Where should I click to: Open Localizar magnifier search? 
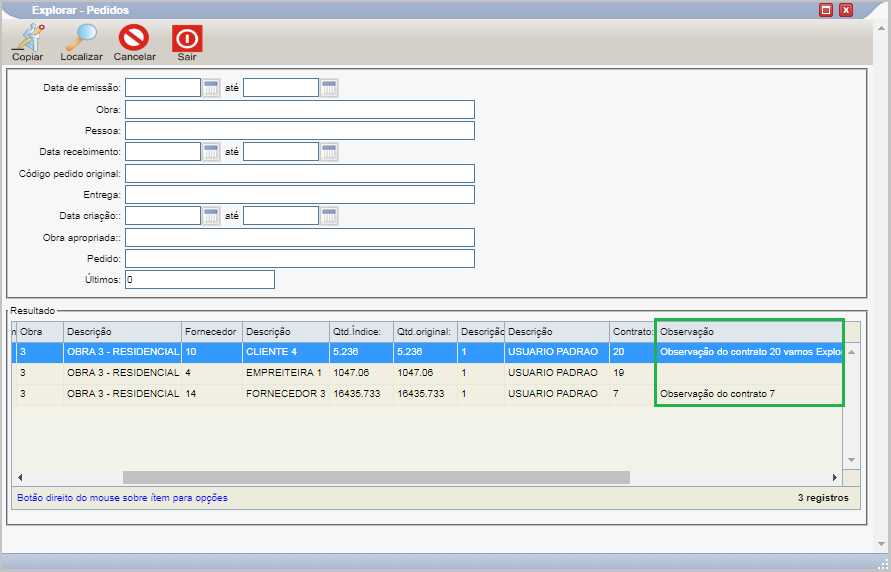(81, 42)
